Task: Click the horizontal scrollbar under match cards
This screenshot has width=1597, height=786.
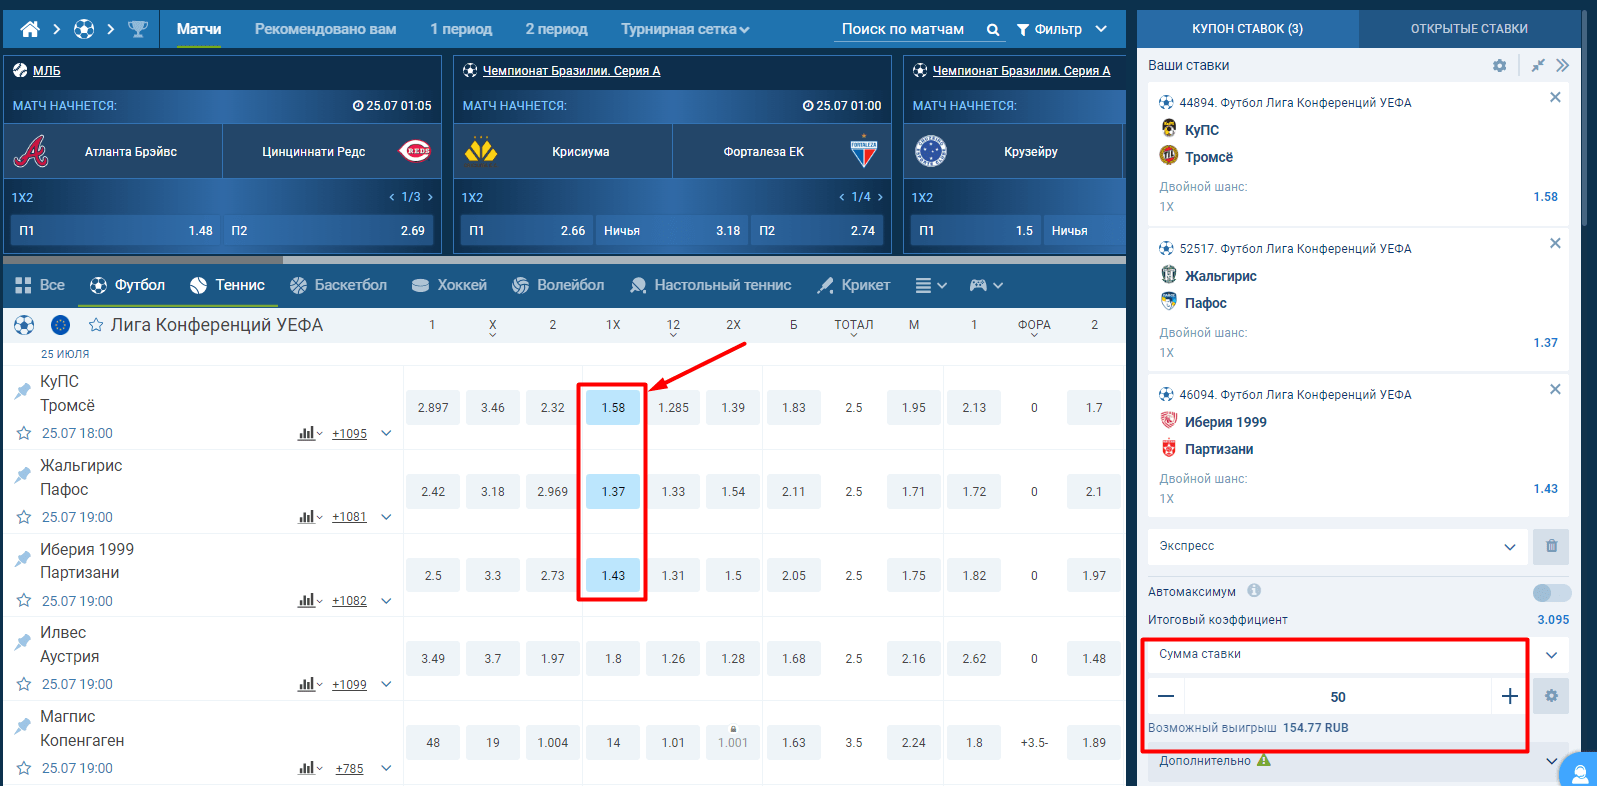Action: pos(143,260)
